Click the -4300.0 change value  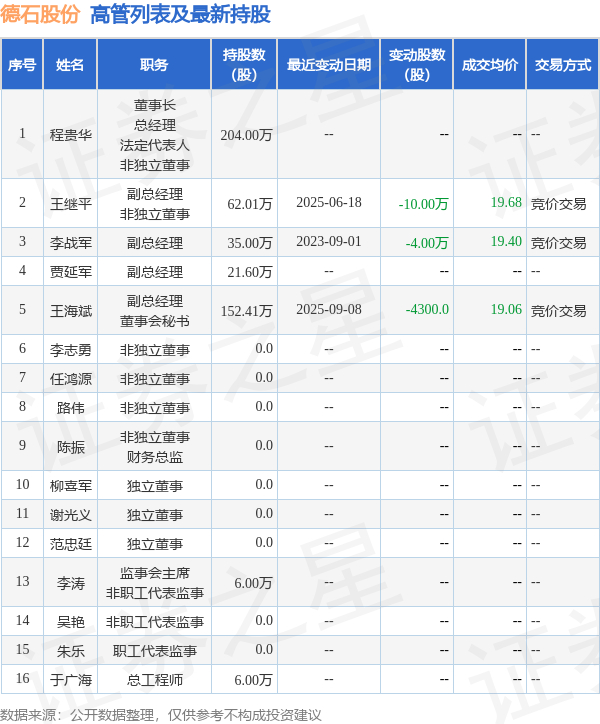click(427, 309)
